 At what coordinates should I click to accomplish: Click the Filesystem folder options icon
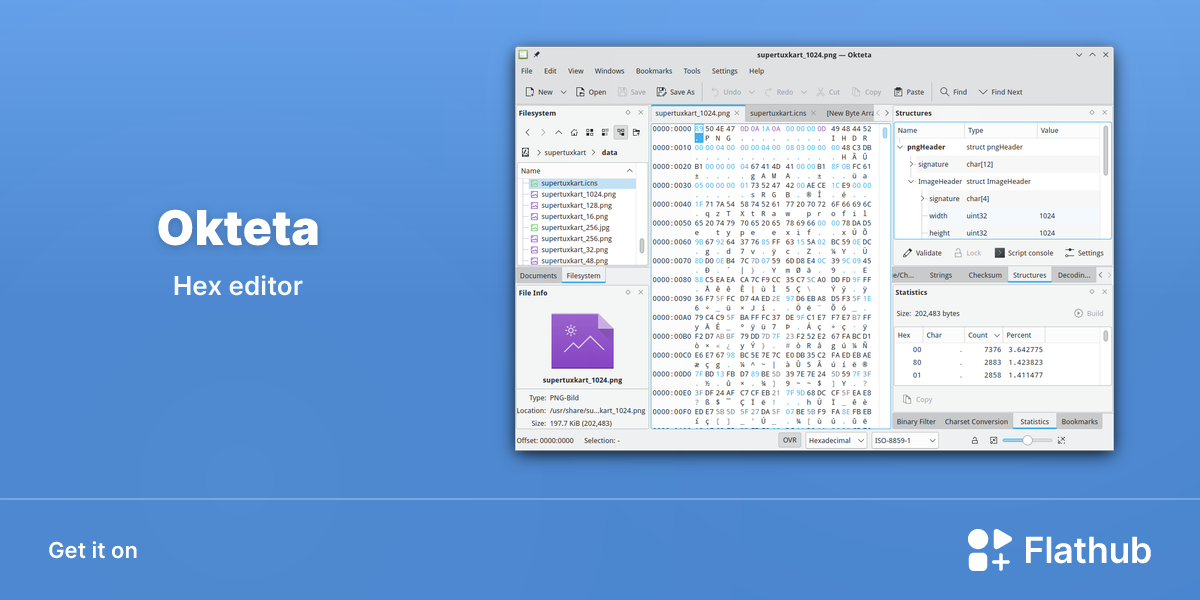636,132
